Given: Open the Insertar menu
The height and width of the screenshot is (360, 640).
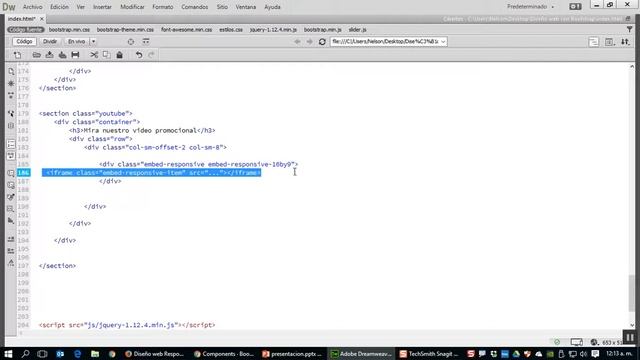Looking at the screenshot, I should click(x=102, y=7).
